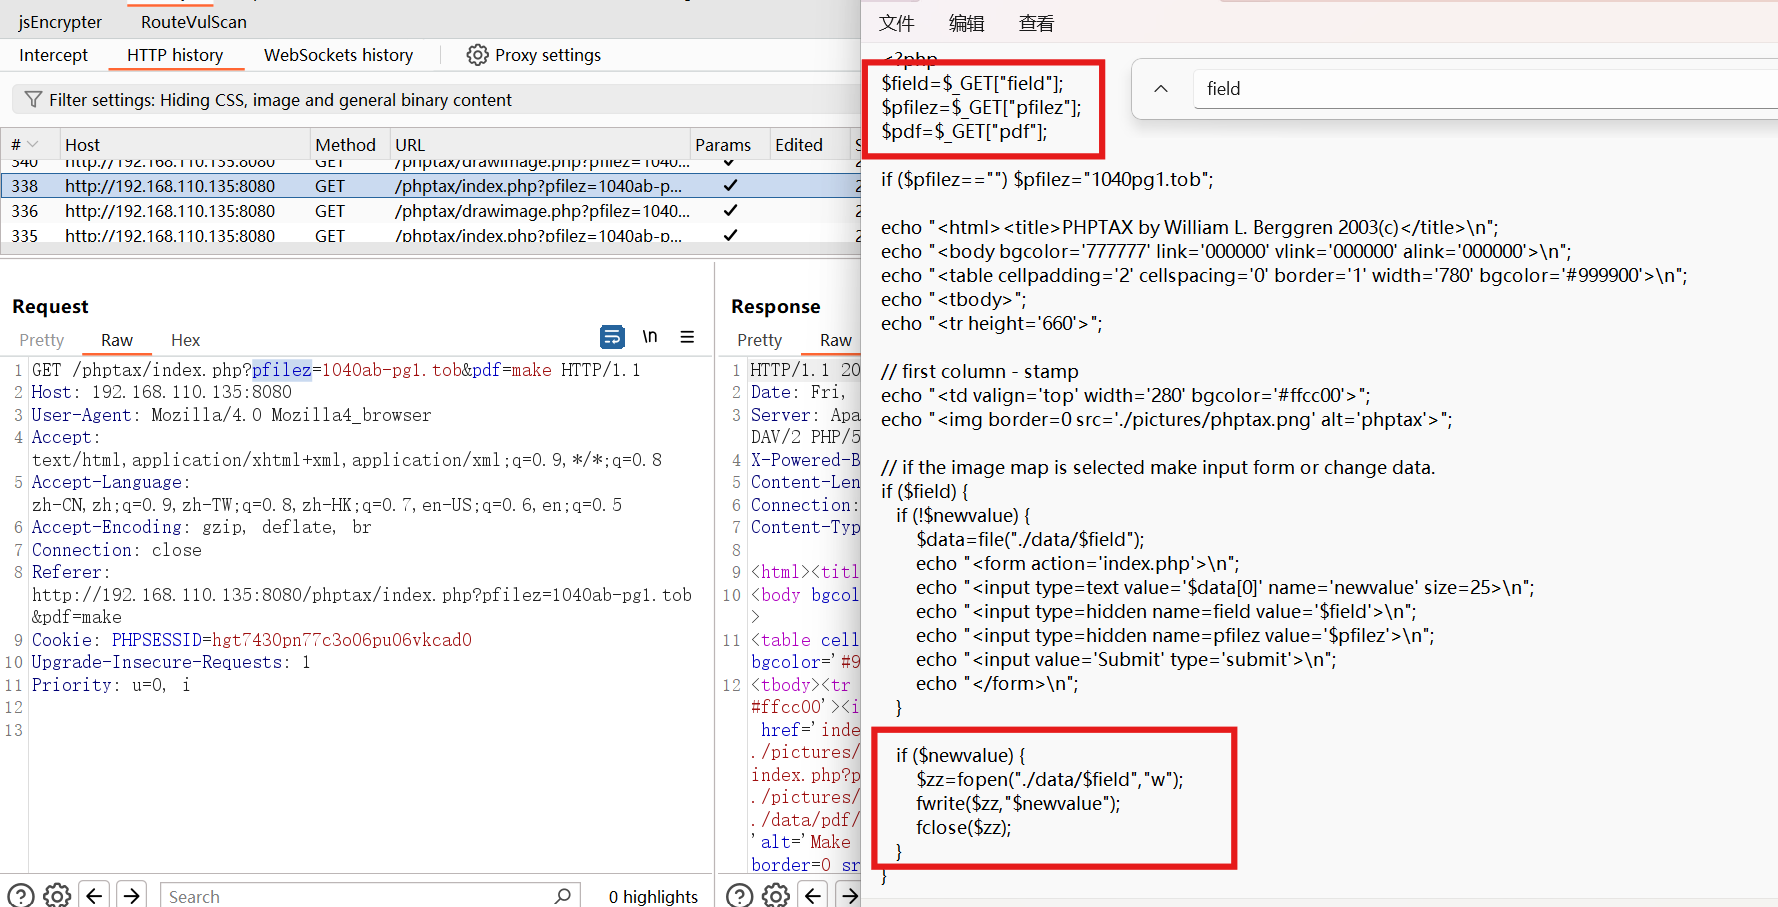This screenshot has width=1778, height=907.
Task: Click the help icon under Request panel
Action: click(x=21, y=895)
